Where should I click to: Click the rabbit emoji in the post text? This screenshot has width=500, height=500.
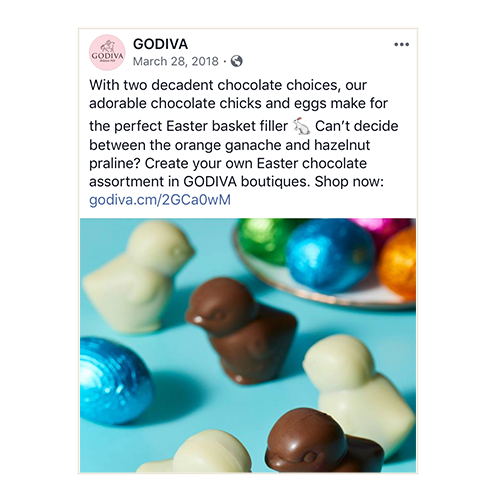(301, 126)
